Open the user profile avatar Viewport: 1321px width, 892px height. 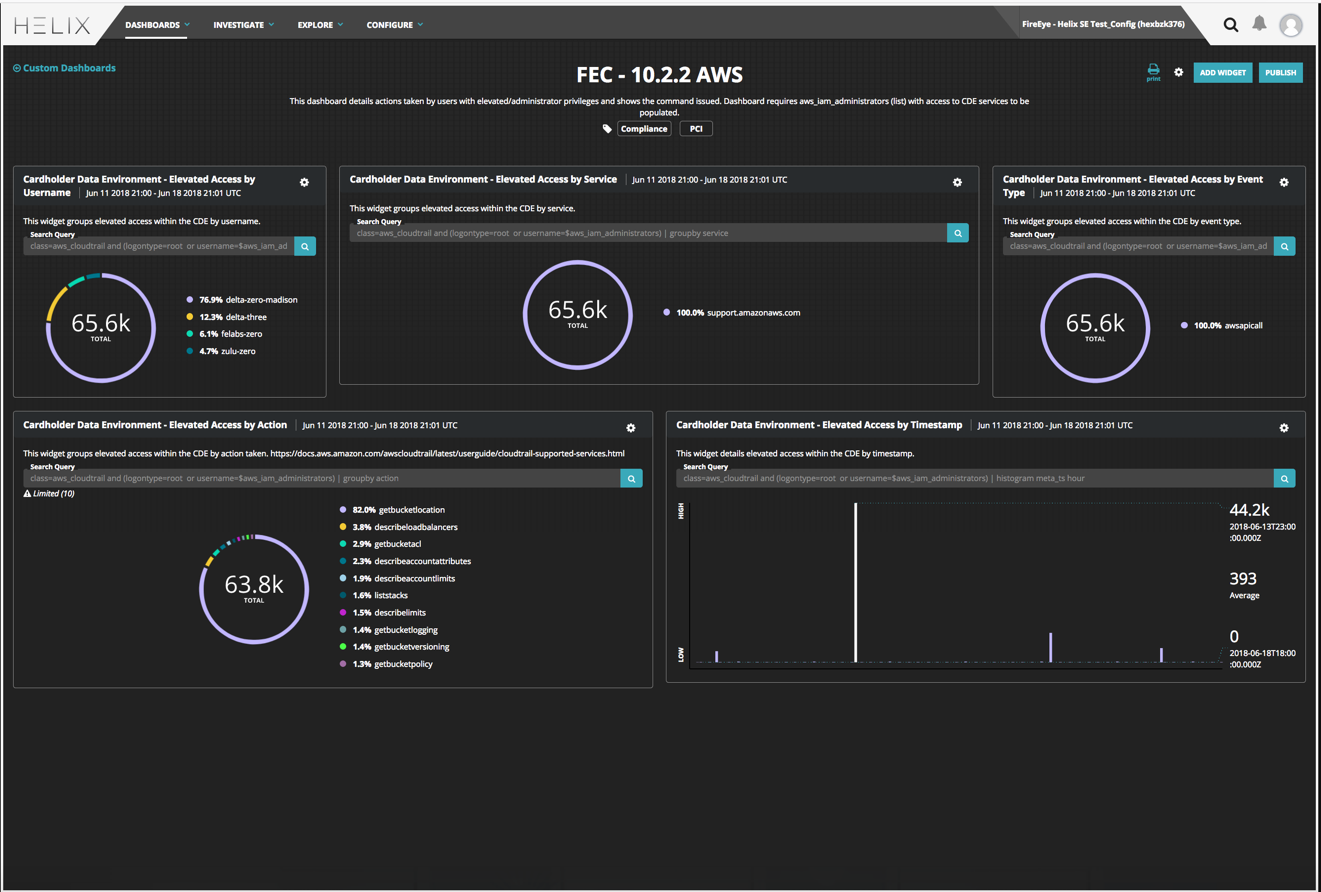(x=1291, y=25)
